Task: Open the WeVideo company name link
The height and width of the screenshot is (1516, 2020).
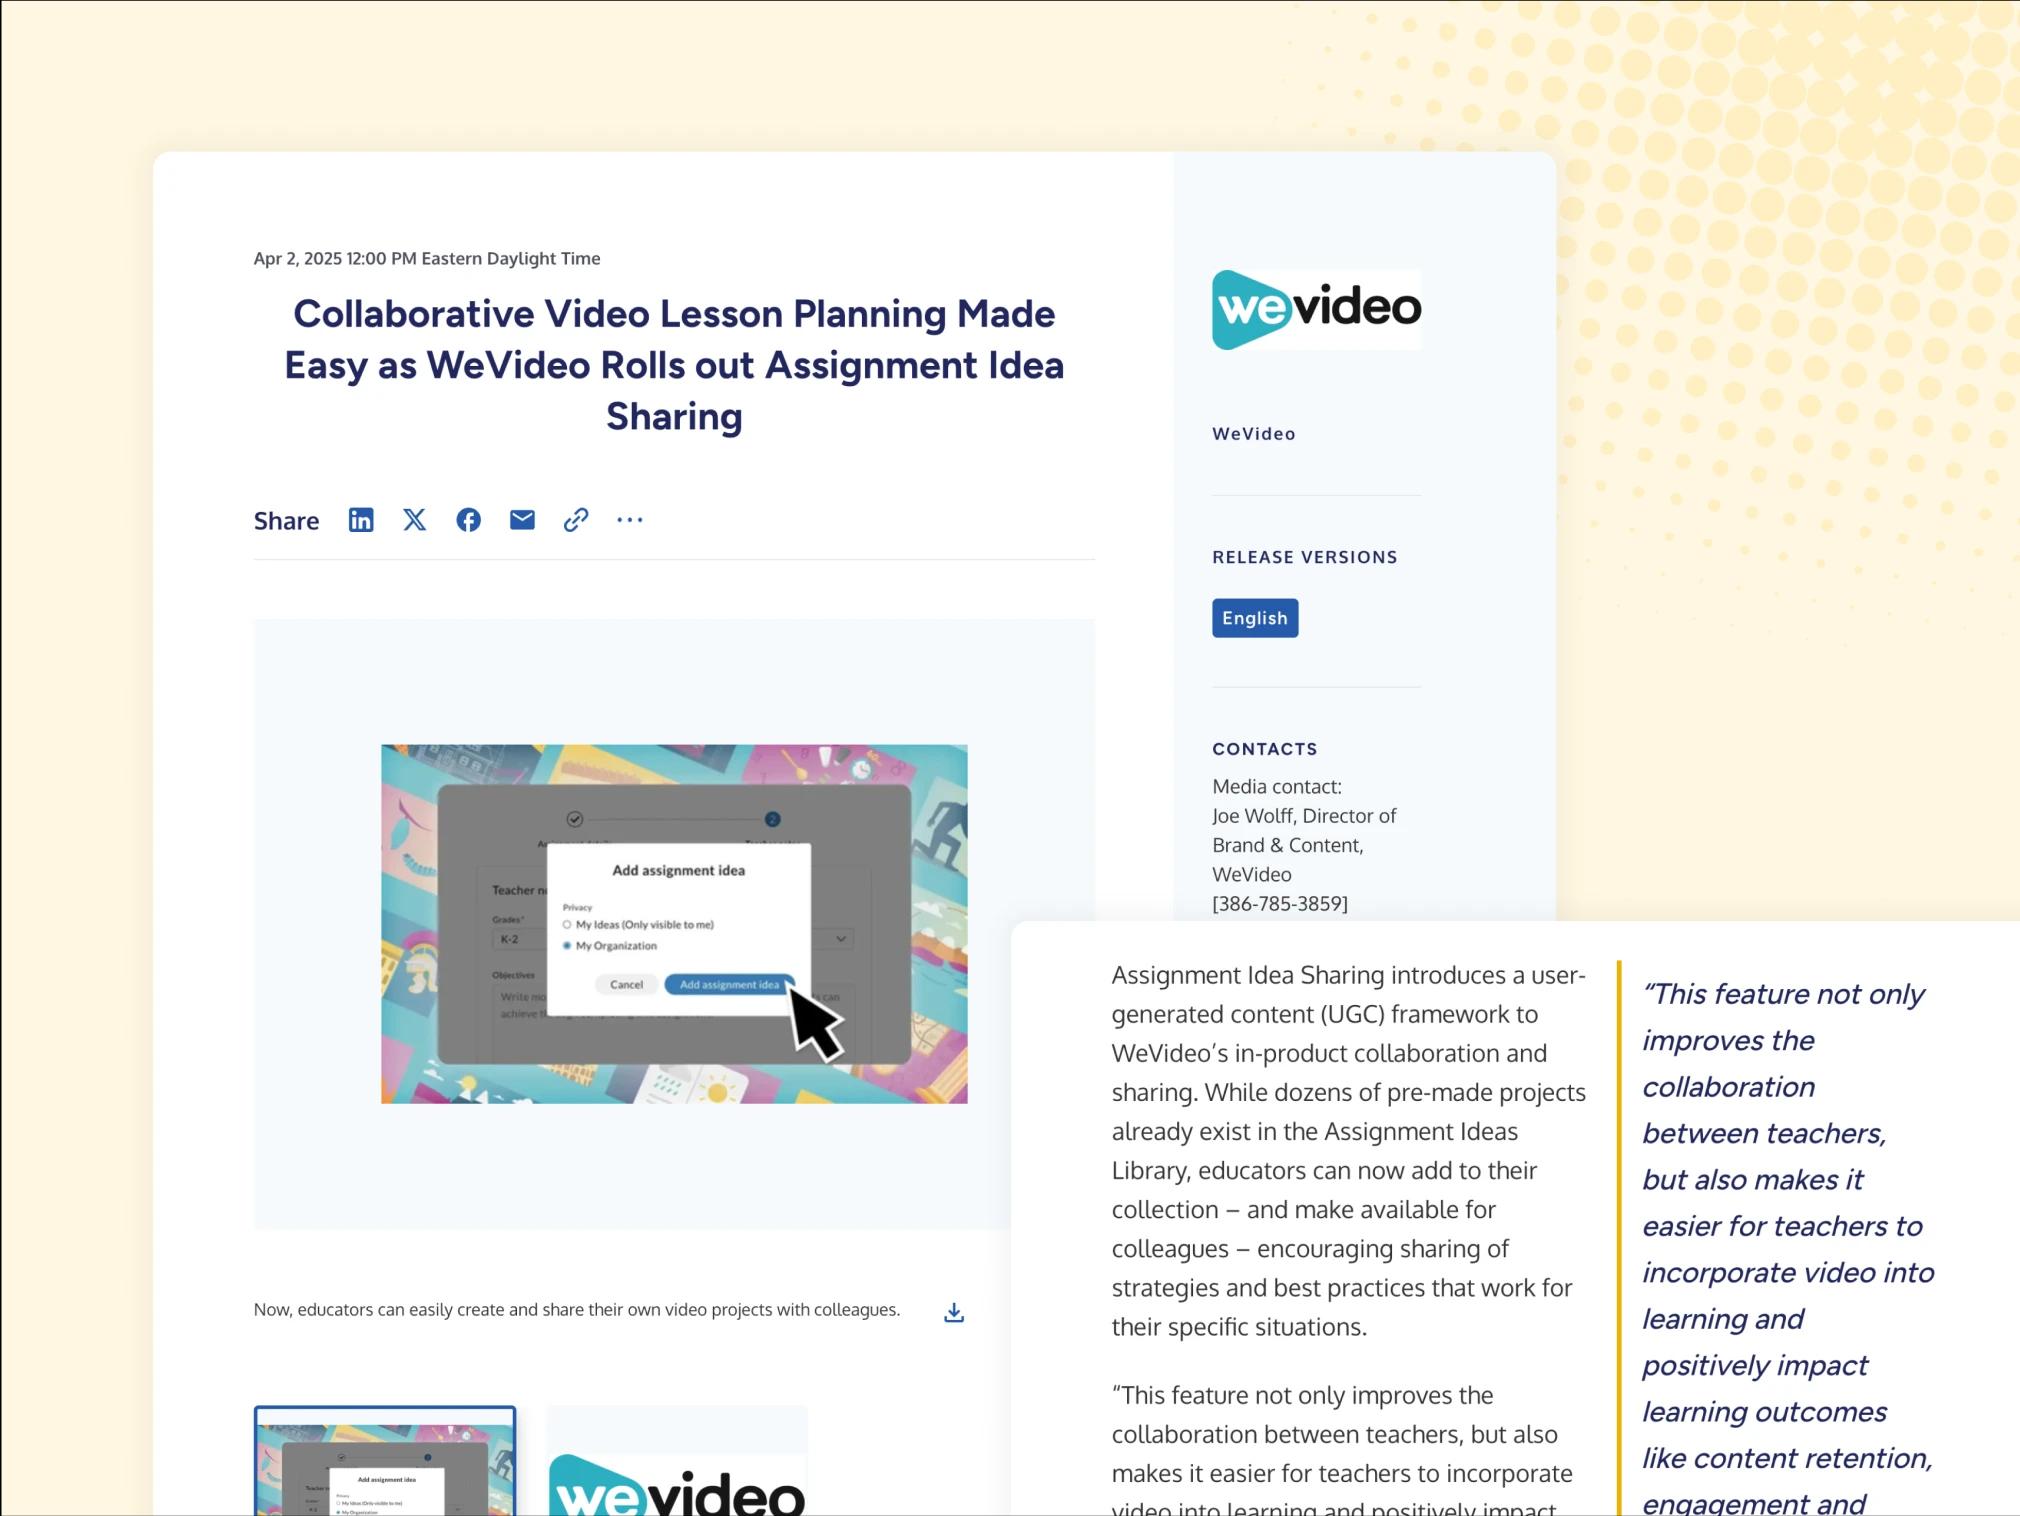Action: click(x=1253, y=434)
